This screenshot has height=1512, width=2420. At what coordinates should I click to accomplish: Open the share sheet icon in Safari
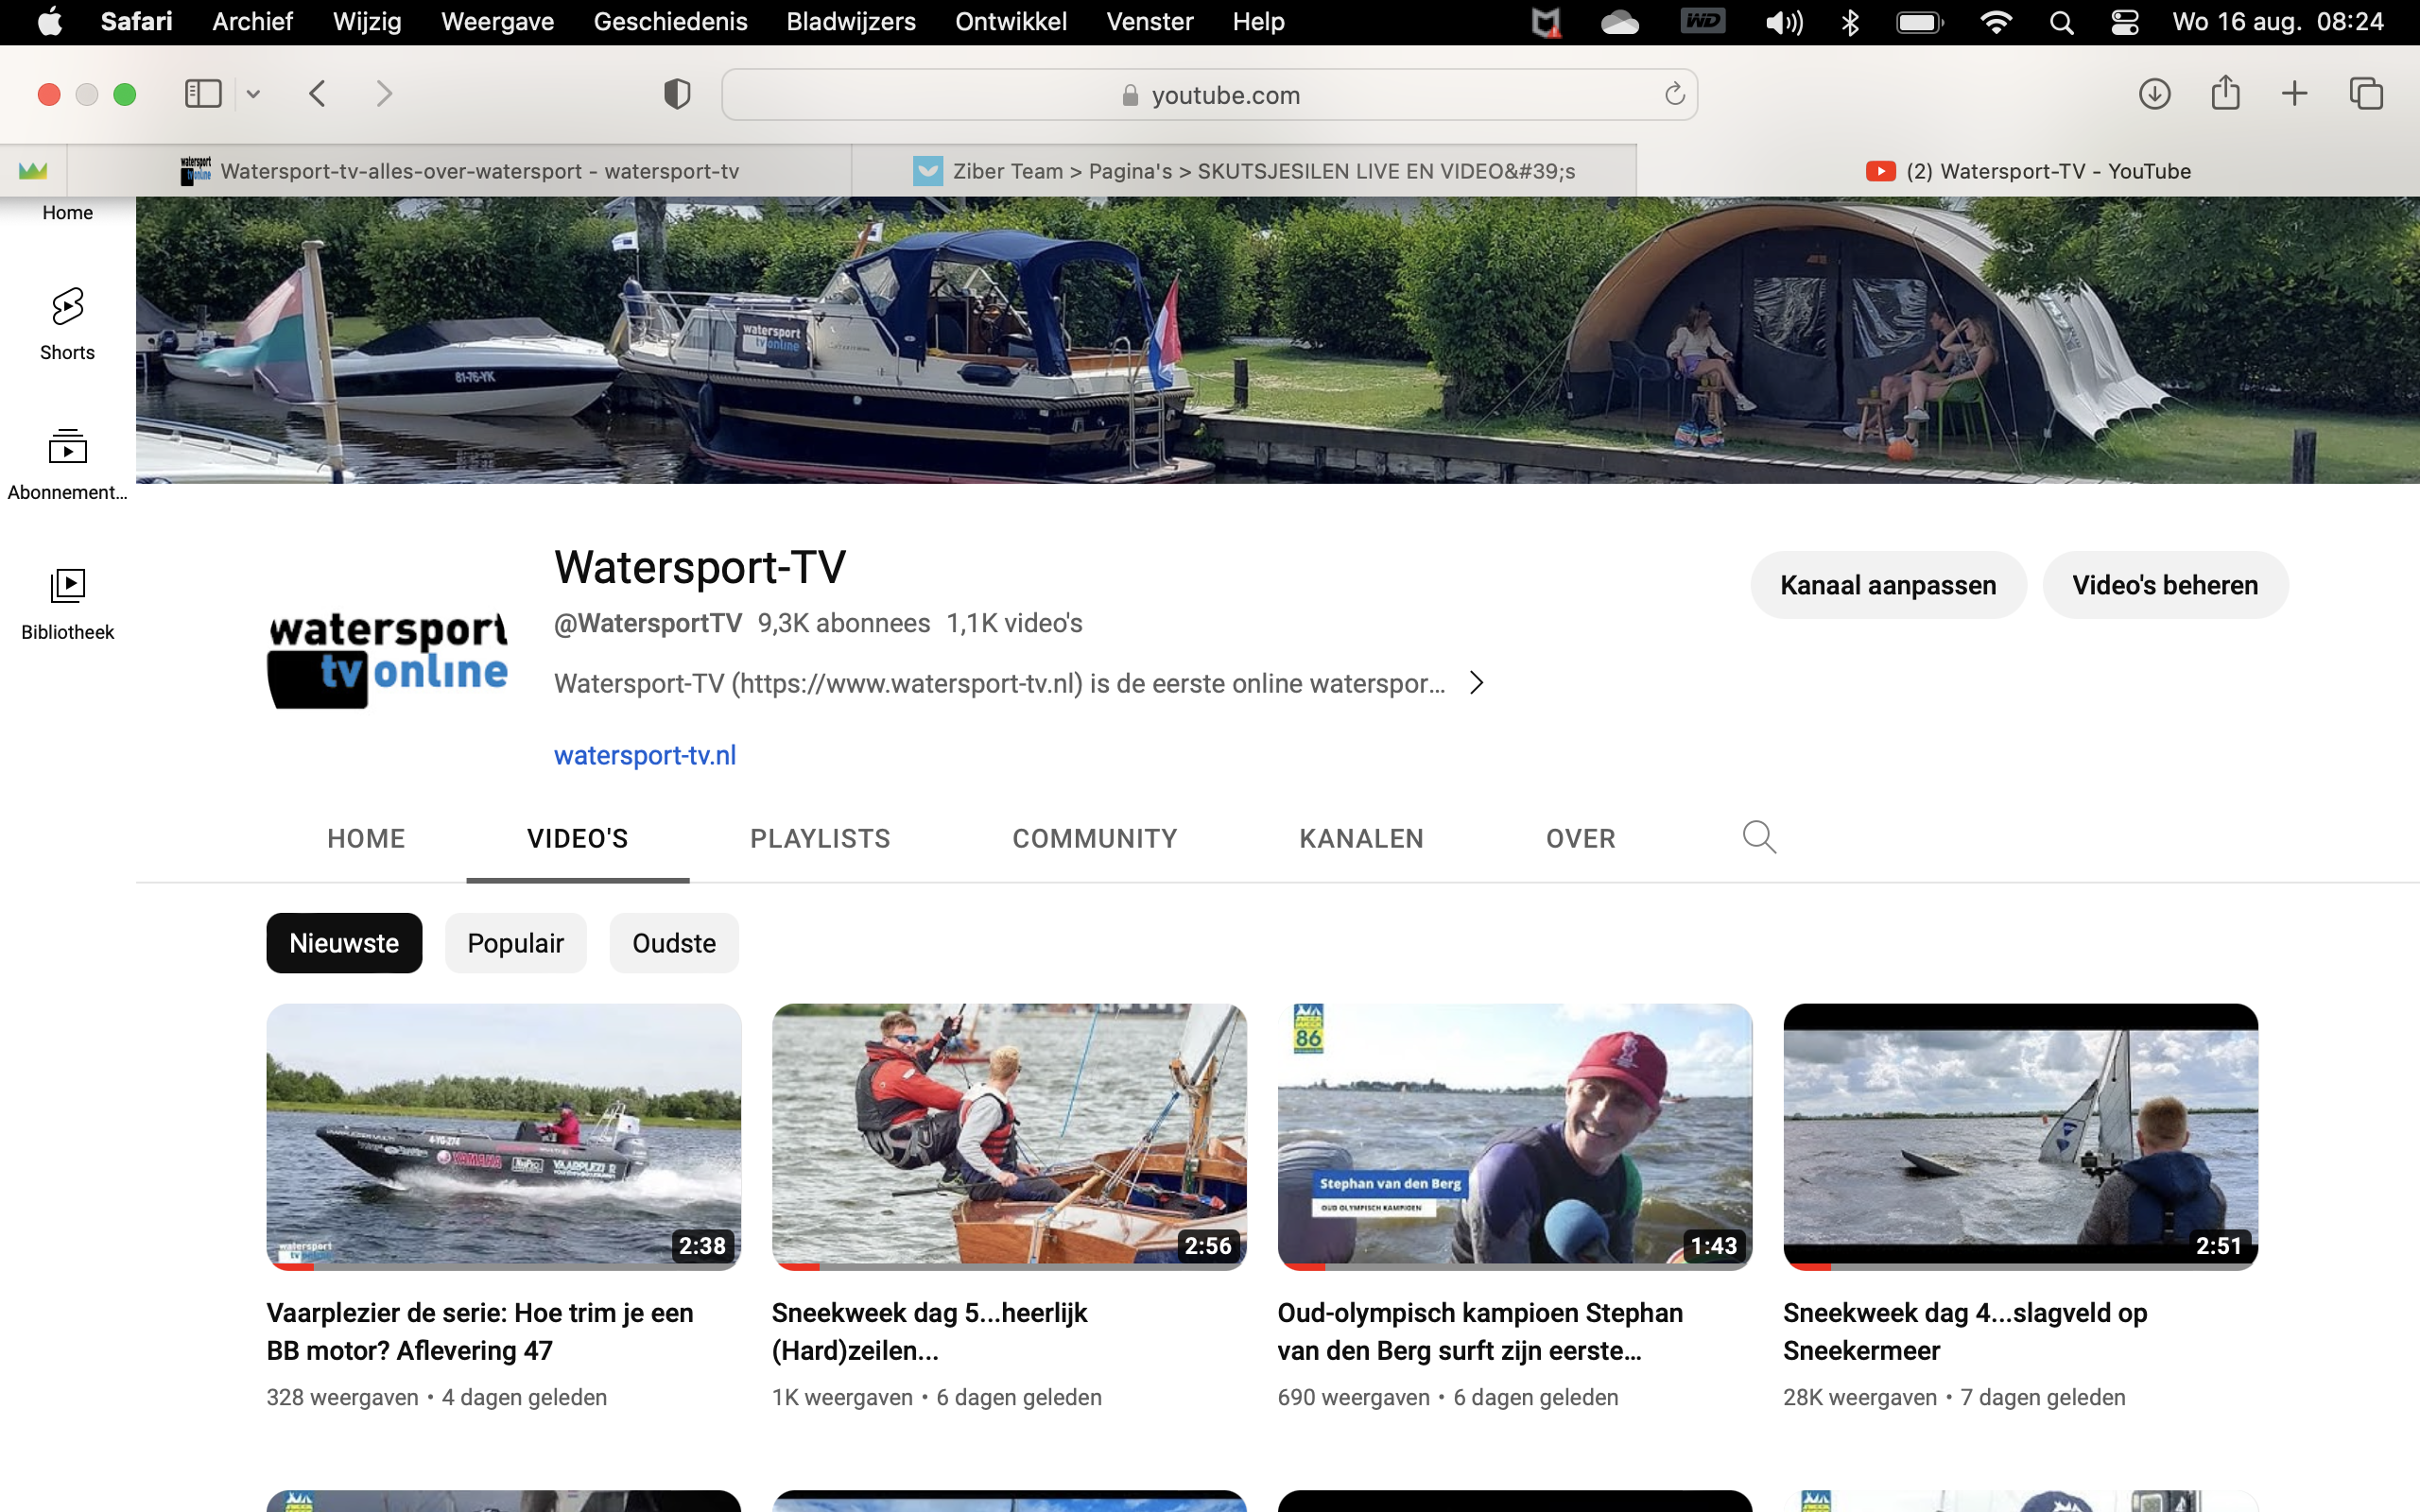coord(2226,93)
